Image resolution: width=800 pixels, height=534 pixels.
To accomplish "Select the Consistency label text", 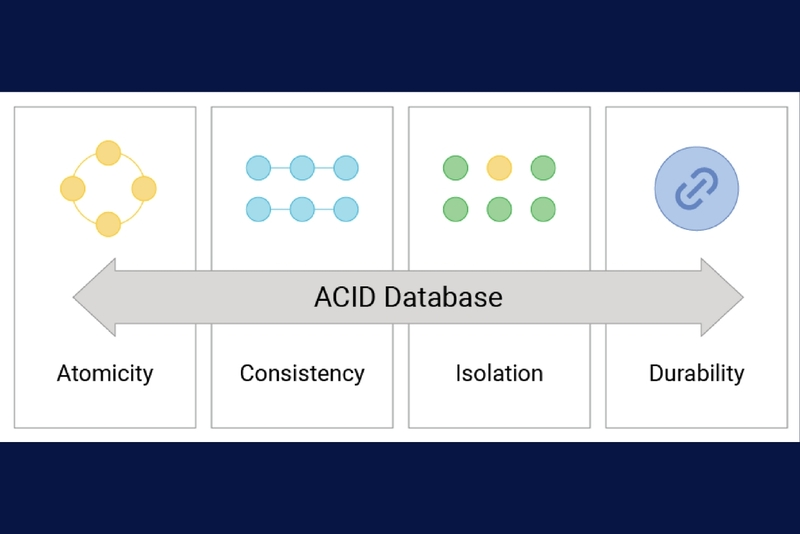I will click(x=302, y=374).
